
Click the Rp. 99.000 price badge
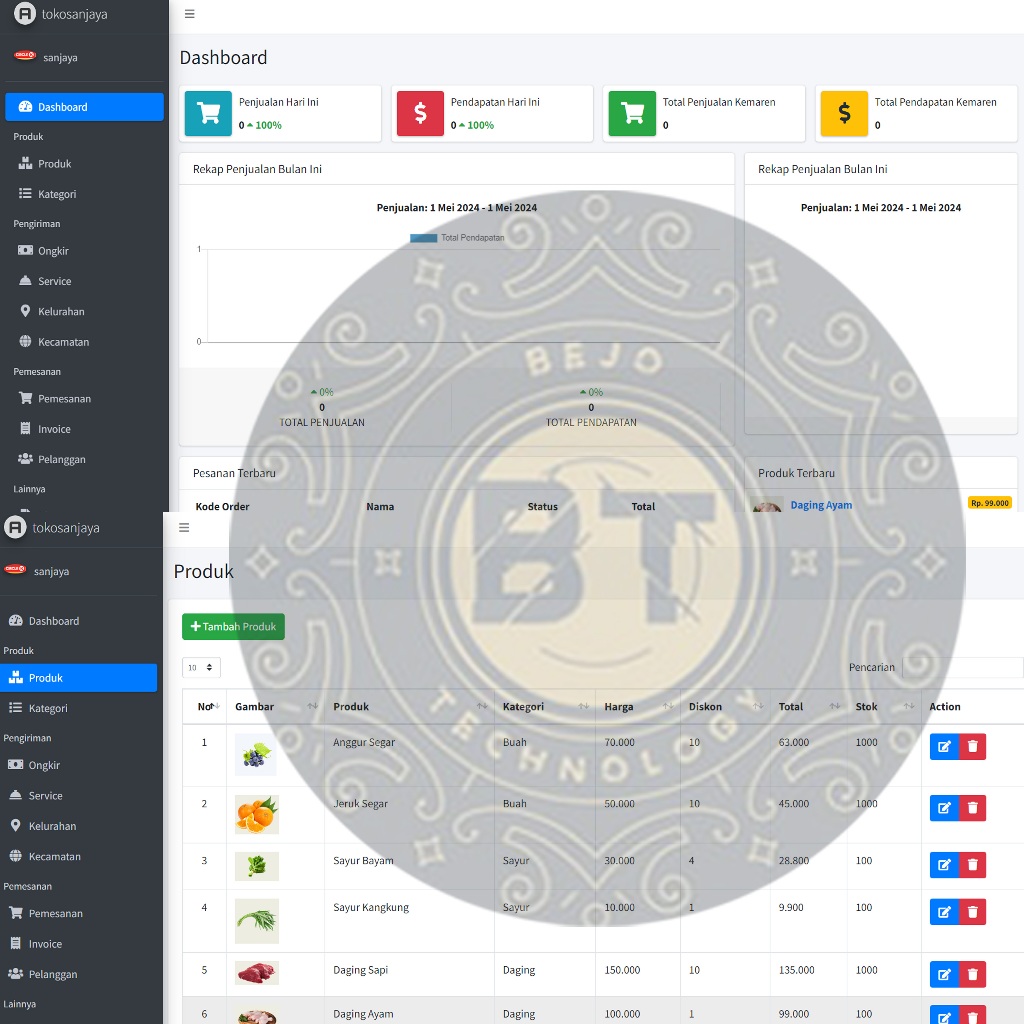pos(989,503)
